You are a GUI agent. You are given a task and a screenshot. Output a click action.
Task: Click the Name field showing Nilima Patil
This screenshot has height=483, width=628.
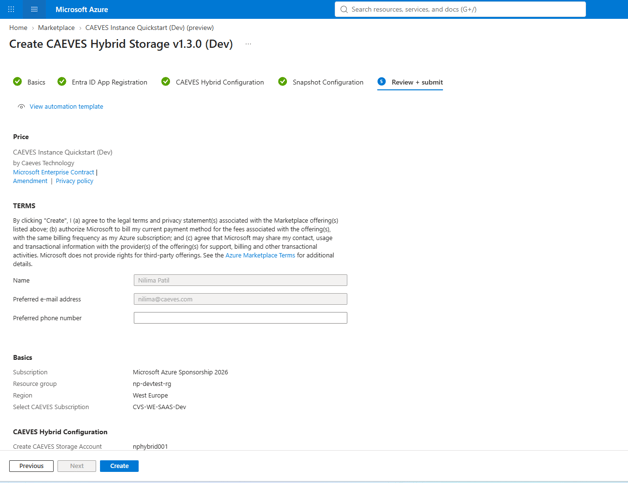coord(240,280)
